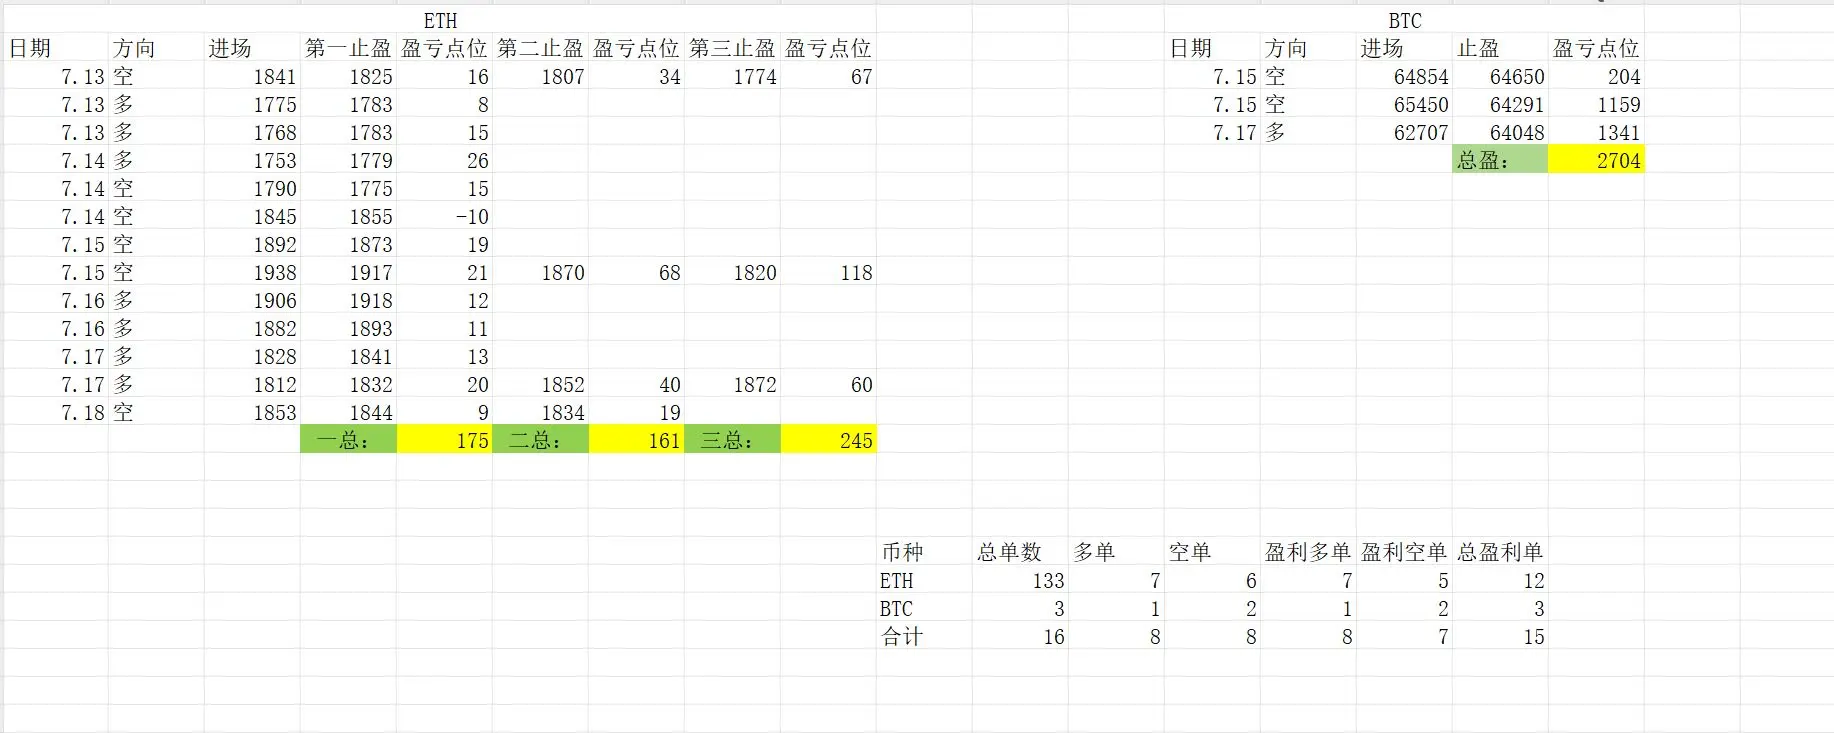Screen dimensions: 1834x733
Task: Select the yellow BTC total cell 2704
Action: pyautogui.click(x=1596, y=160)
